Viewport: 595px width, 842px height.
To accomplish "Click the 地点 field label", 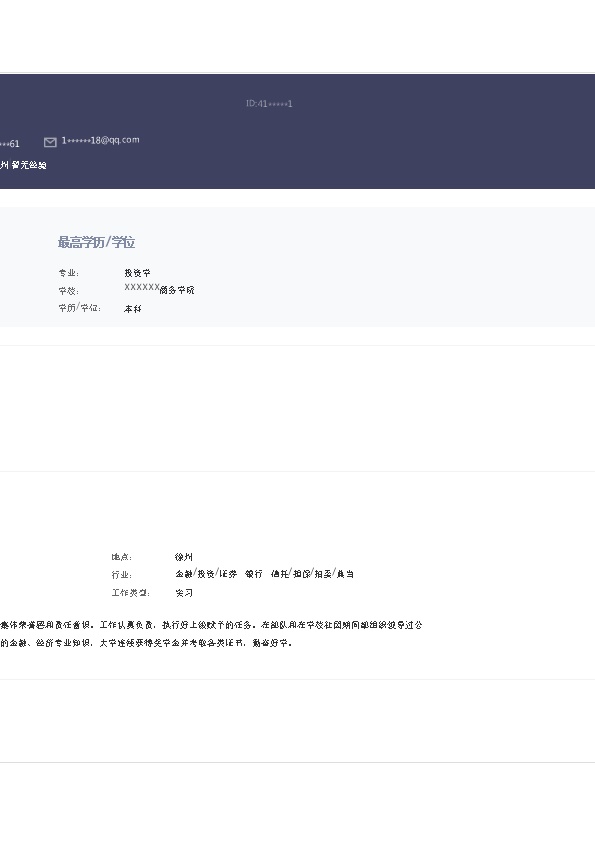I will click(122, 557).
